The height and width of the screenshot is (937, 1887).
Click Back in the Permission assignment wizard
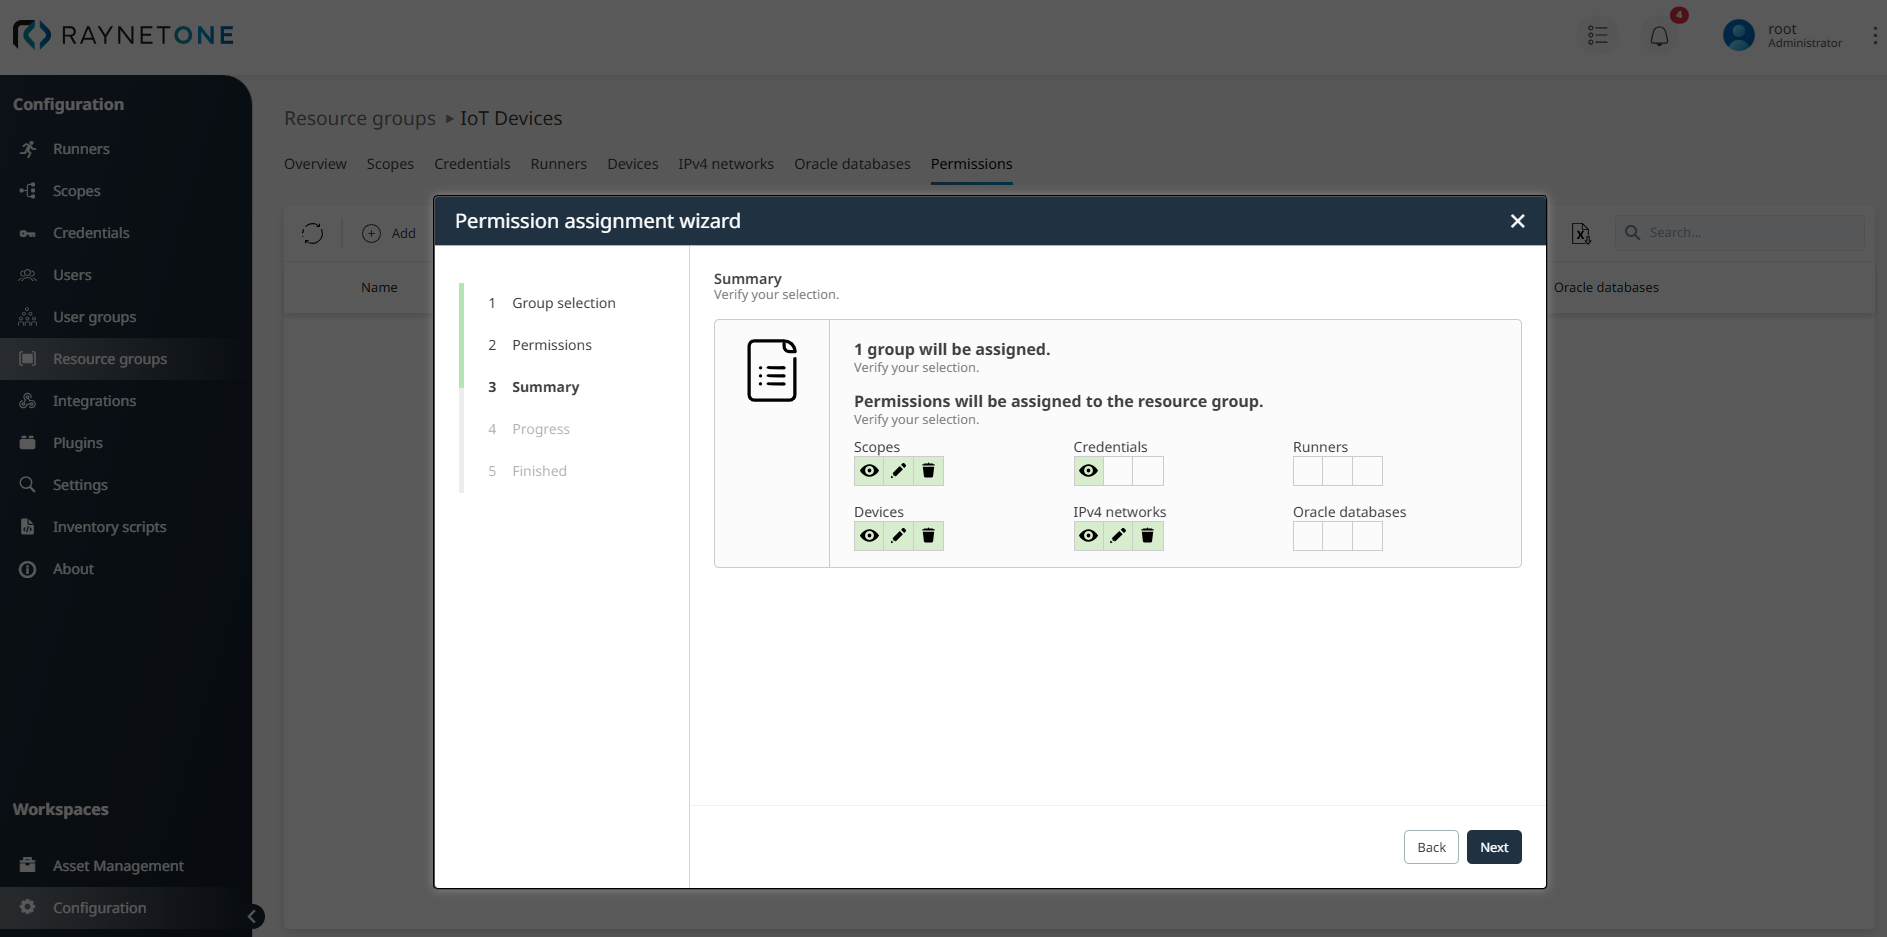[1430, 846]
